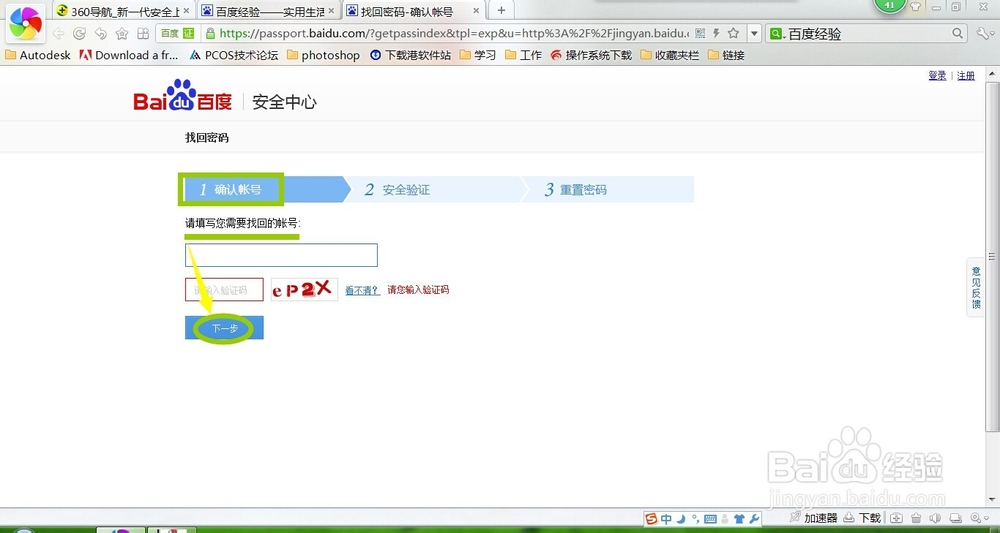Toggle the speaker mute icon in status bar
The height and width of the screenshot is (533, 1000).
coord(936,518)
